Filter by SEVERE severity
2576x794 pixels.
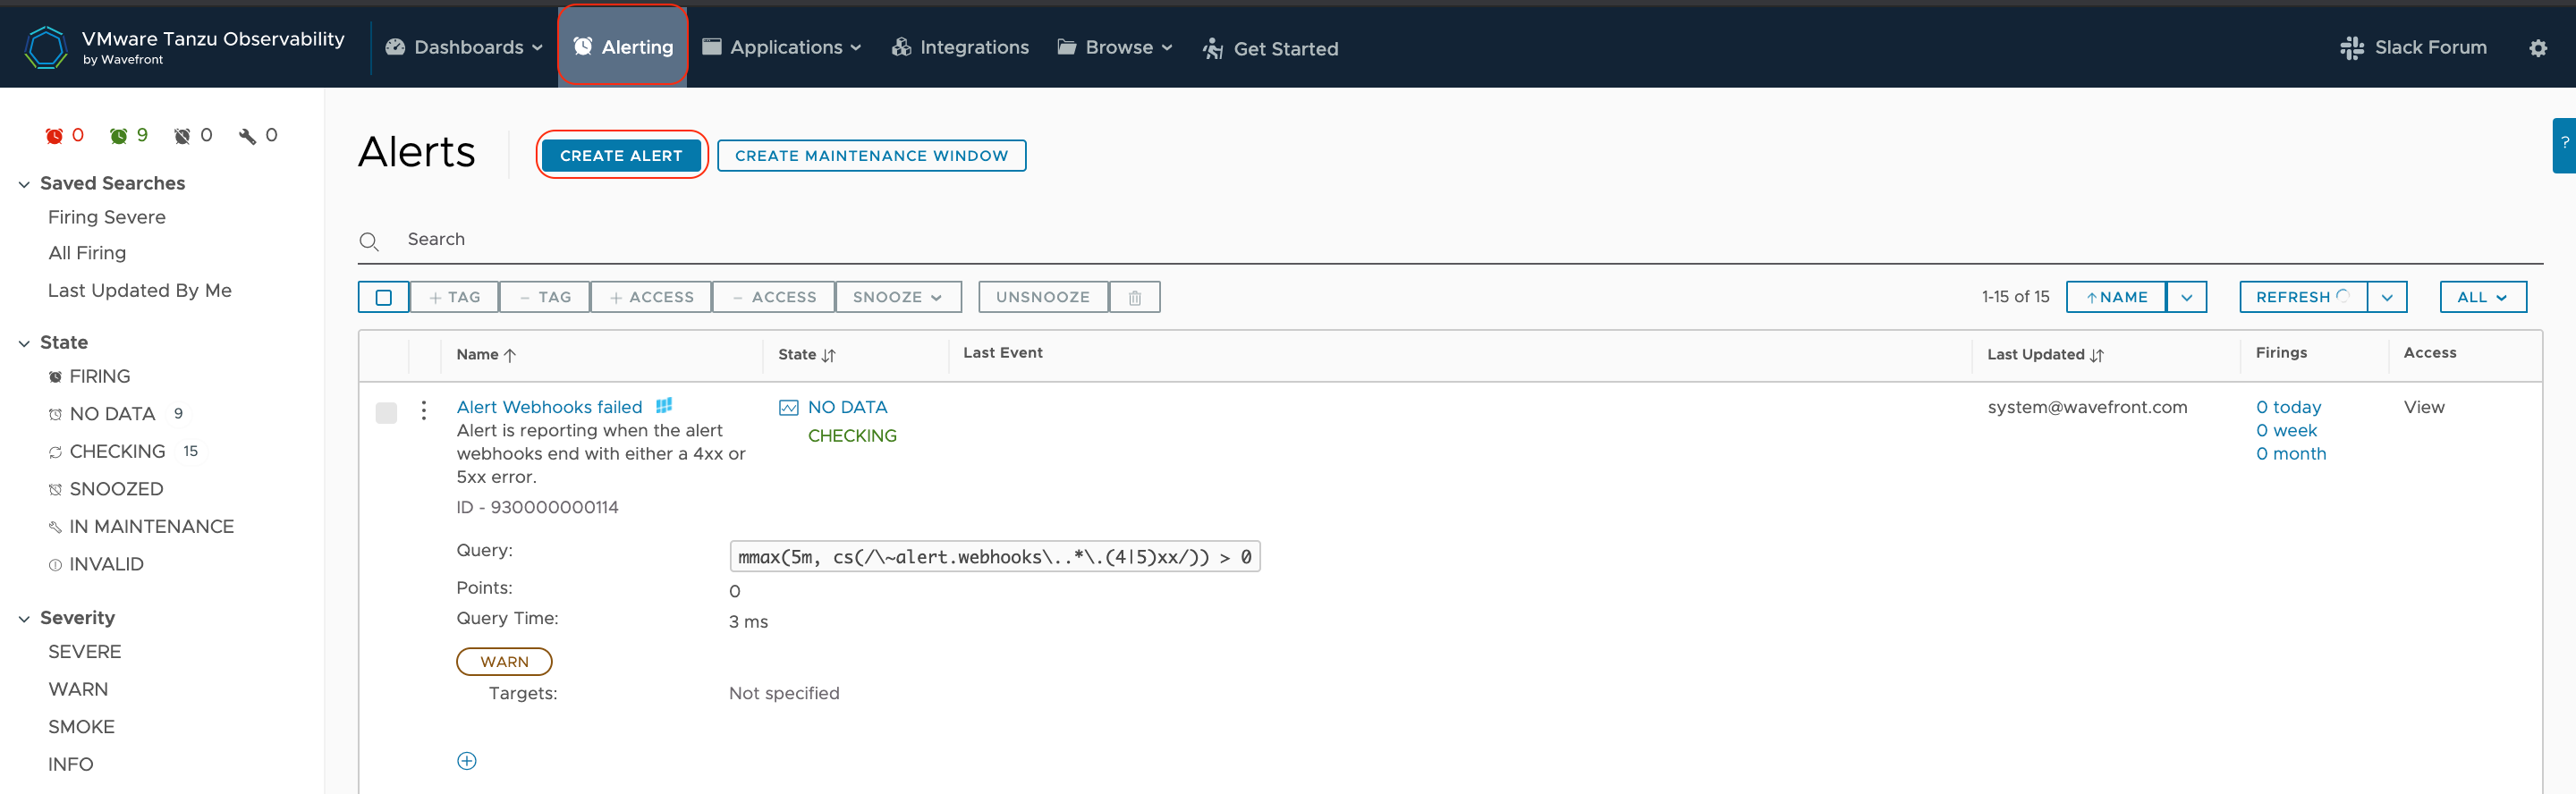[85, 652]
